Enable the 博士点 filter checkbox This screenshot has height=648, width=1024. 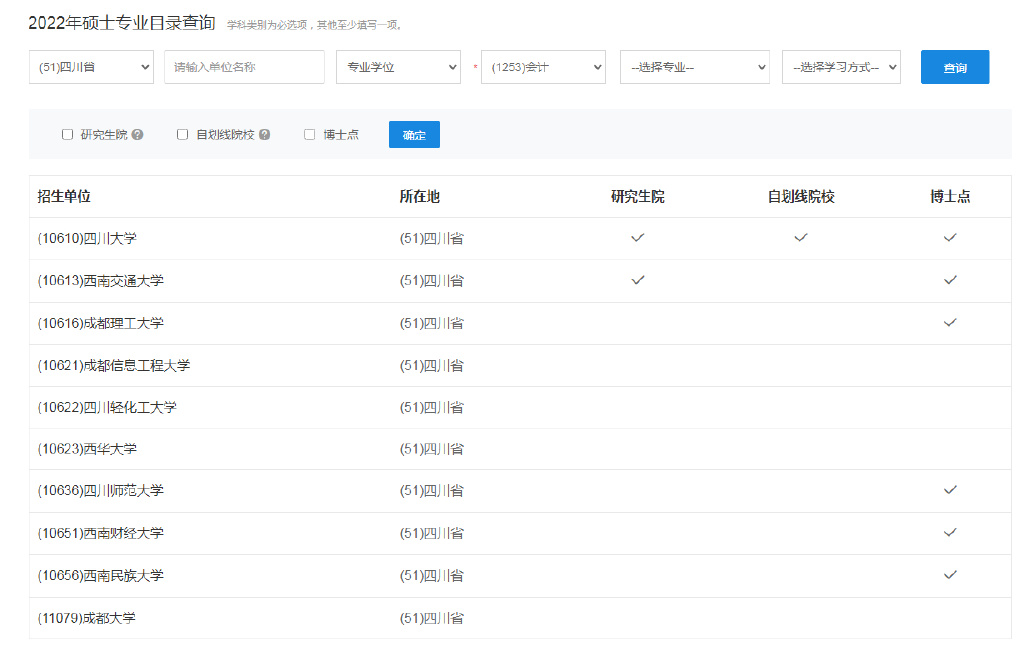(310, 134)
